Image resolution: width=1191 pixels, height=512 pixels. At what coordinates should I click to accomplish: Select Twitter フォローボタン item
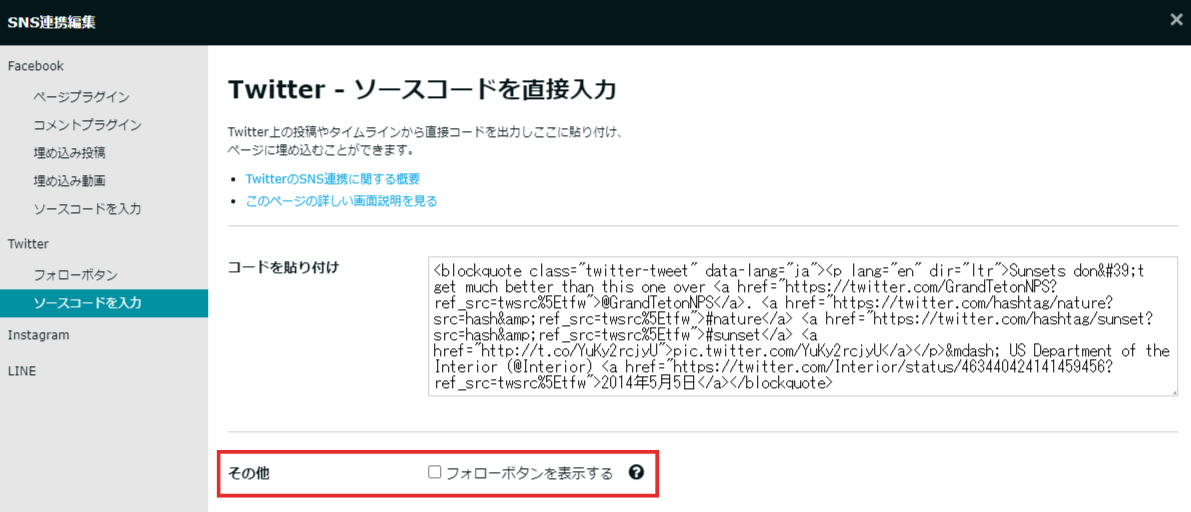click(x=75, y=275)
